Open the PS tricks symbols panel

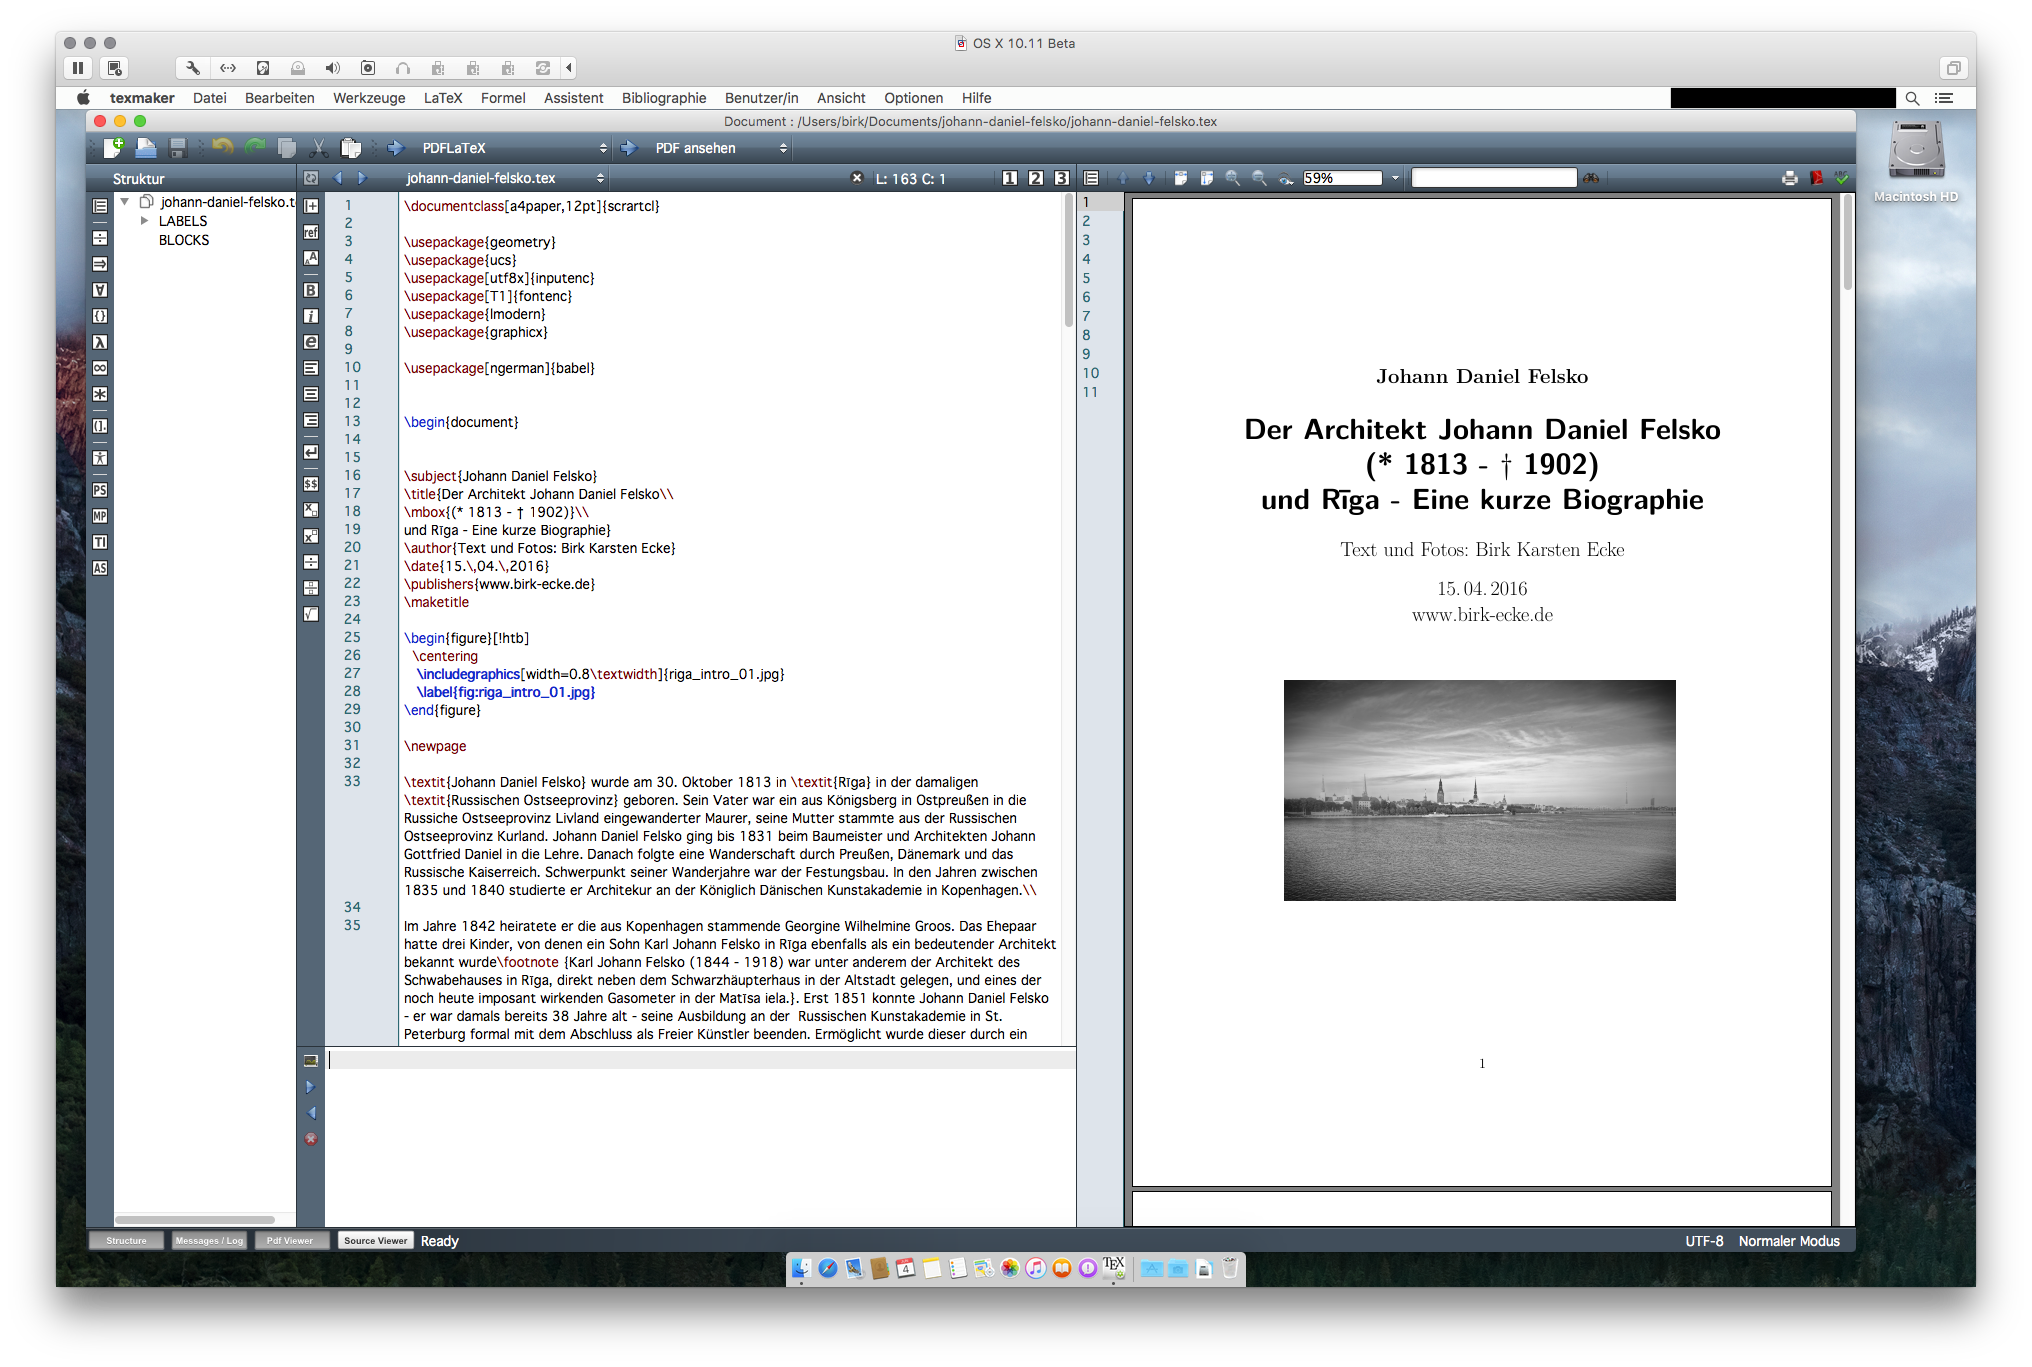click(x=100, y=490)
